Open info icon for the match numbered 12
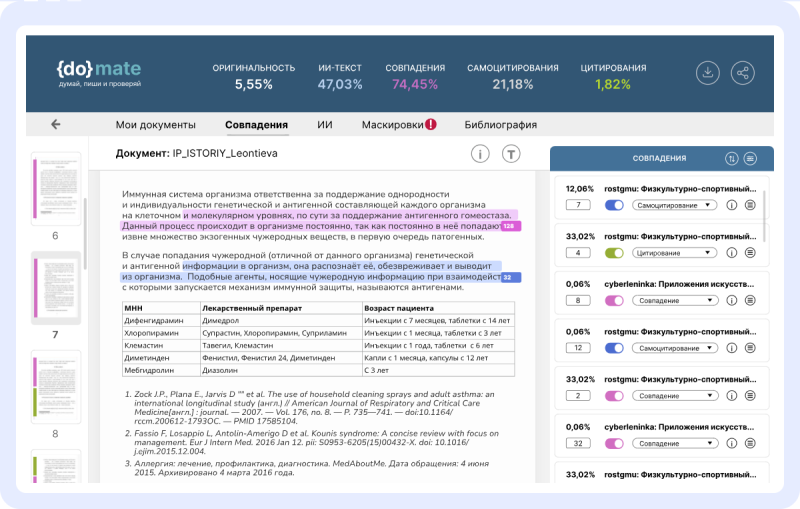The width and height of the screenshot is (800, 509). 732,348
